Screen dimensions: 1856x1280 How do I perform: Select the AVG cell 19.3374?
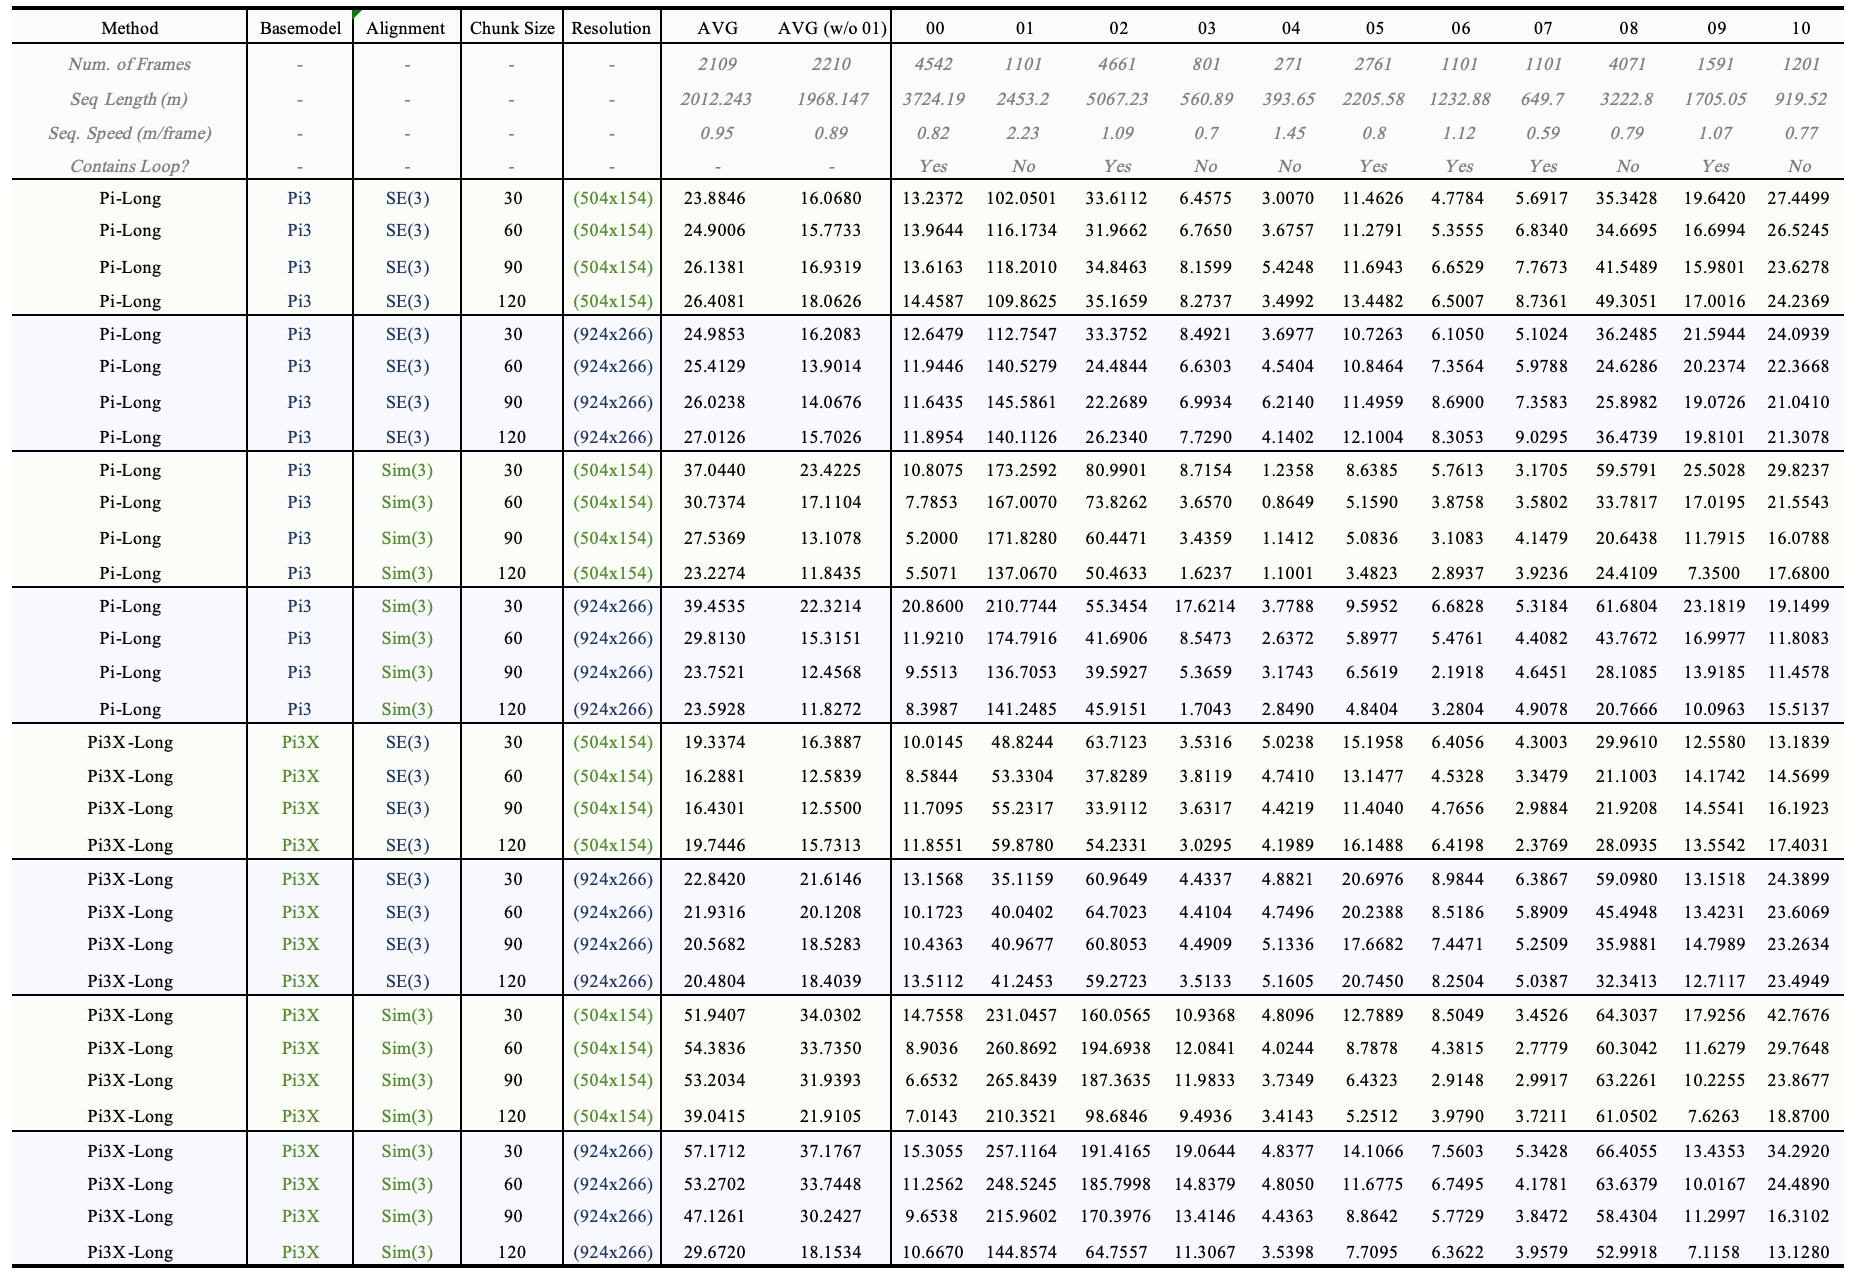coord(715,742)
